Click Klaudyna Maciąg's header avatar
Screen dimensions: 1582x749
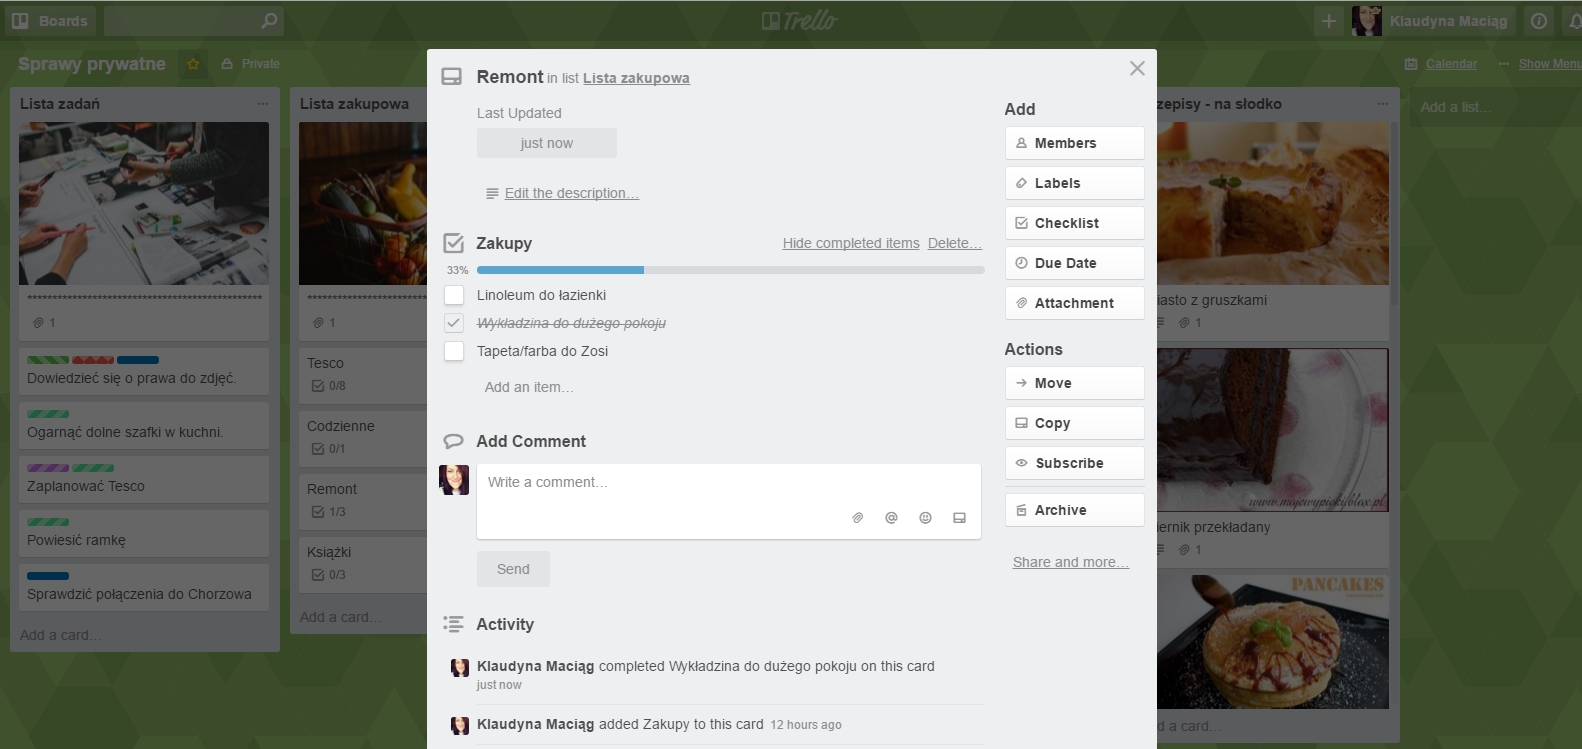(x=1366, y=21)
